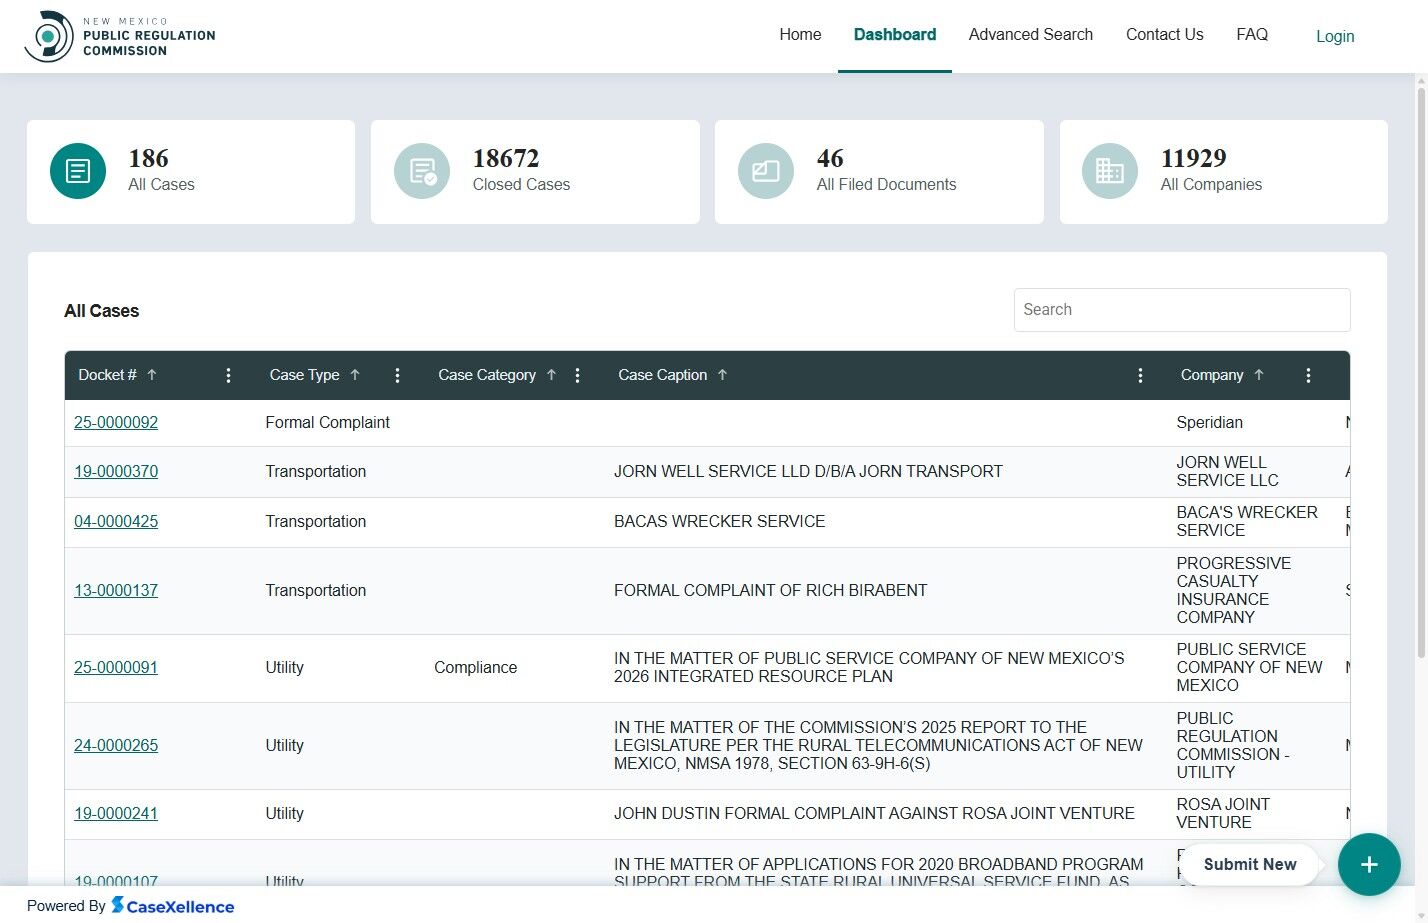1428x923 pixels.
Task: Click inside the Search field
Action: [1181, 310]
